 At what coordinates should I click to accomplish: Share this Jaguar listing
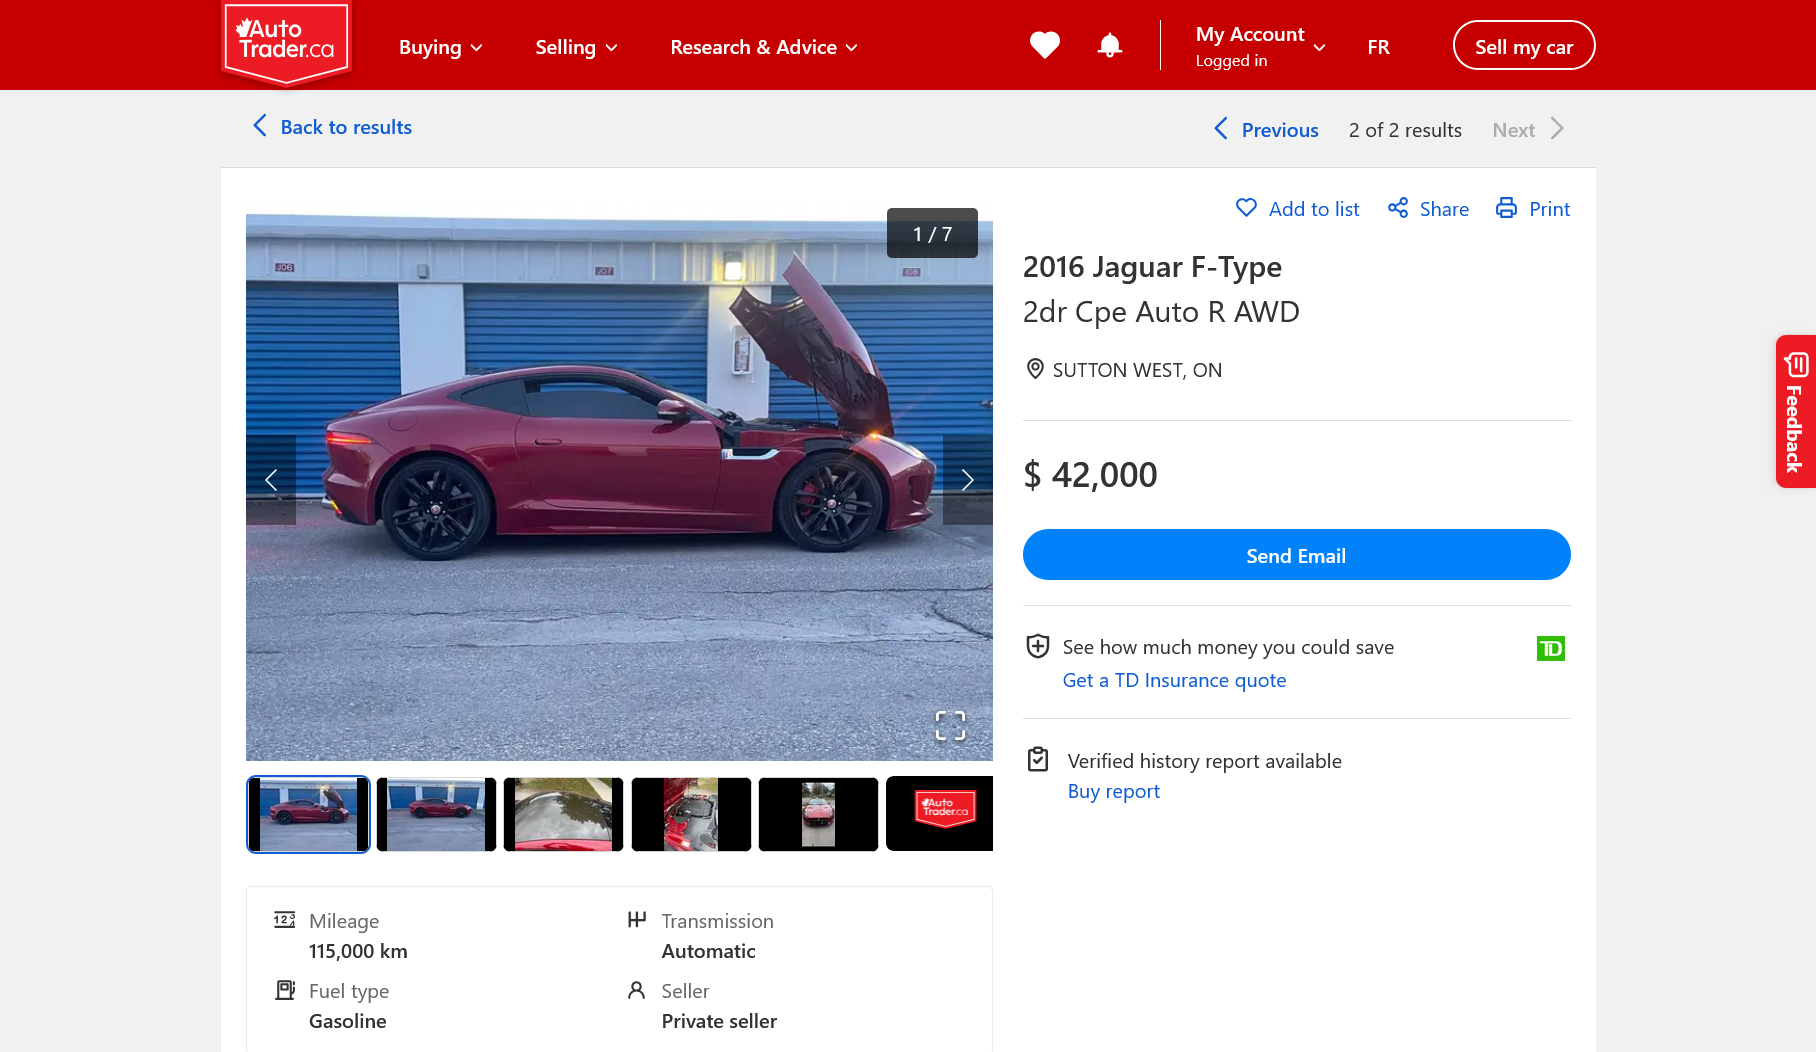pos(1428,209)
